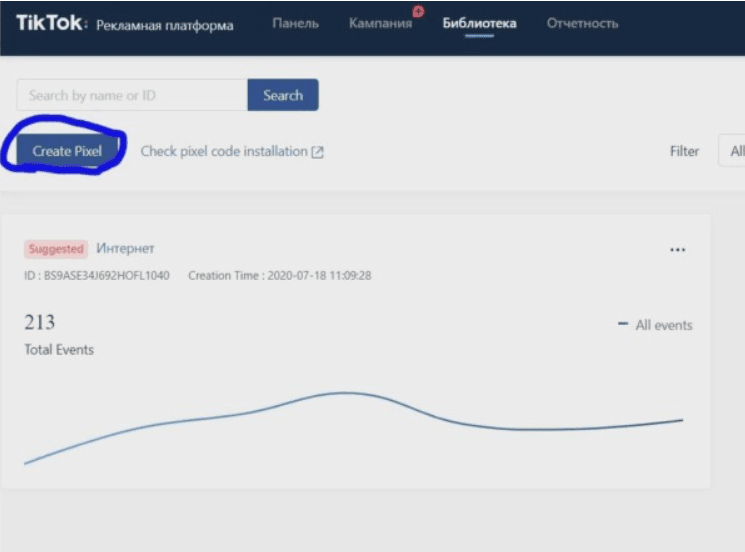Viewport: 745px width, 552px height.
Task: Click the Creation Time 2020-07-18 11:09:28 text
Action: [x=280, y=276]
